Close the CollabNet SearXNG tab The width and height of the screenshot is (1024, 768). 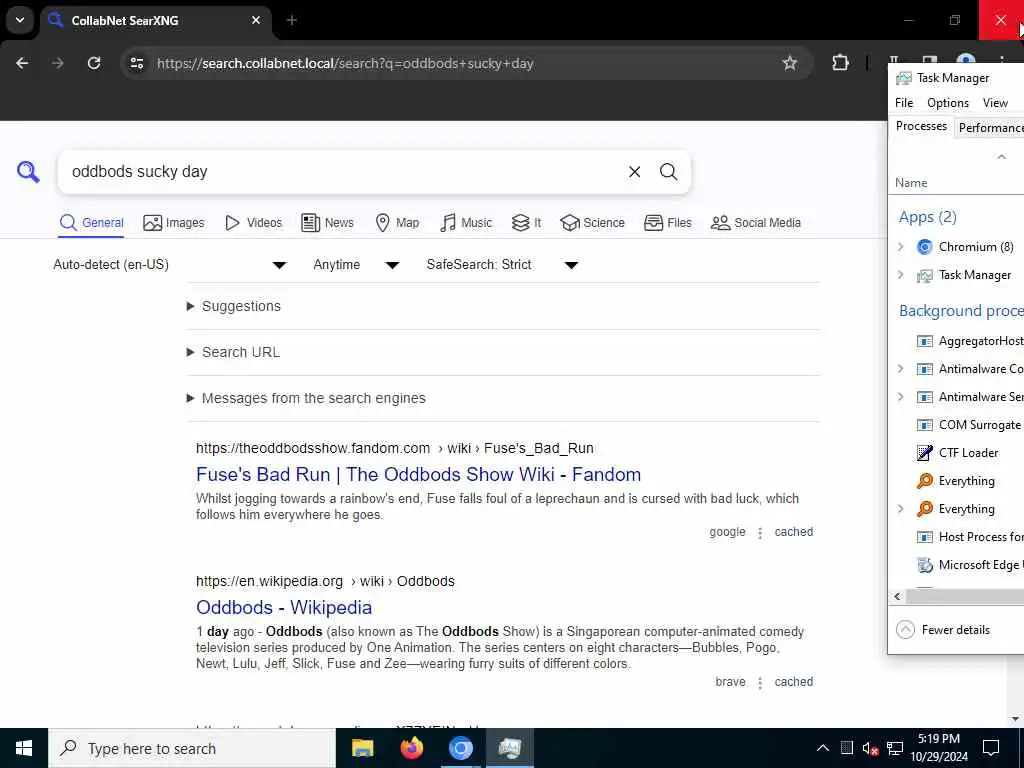click(x=256, y=20)
